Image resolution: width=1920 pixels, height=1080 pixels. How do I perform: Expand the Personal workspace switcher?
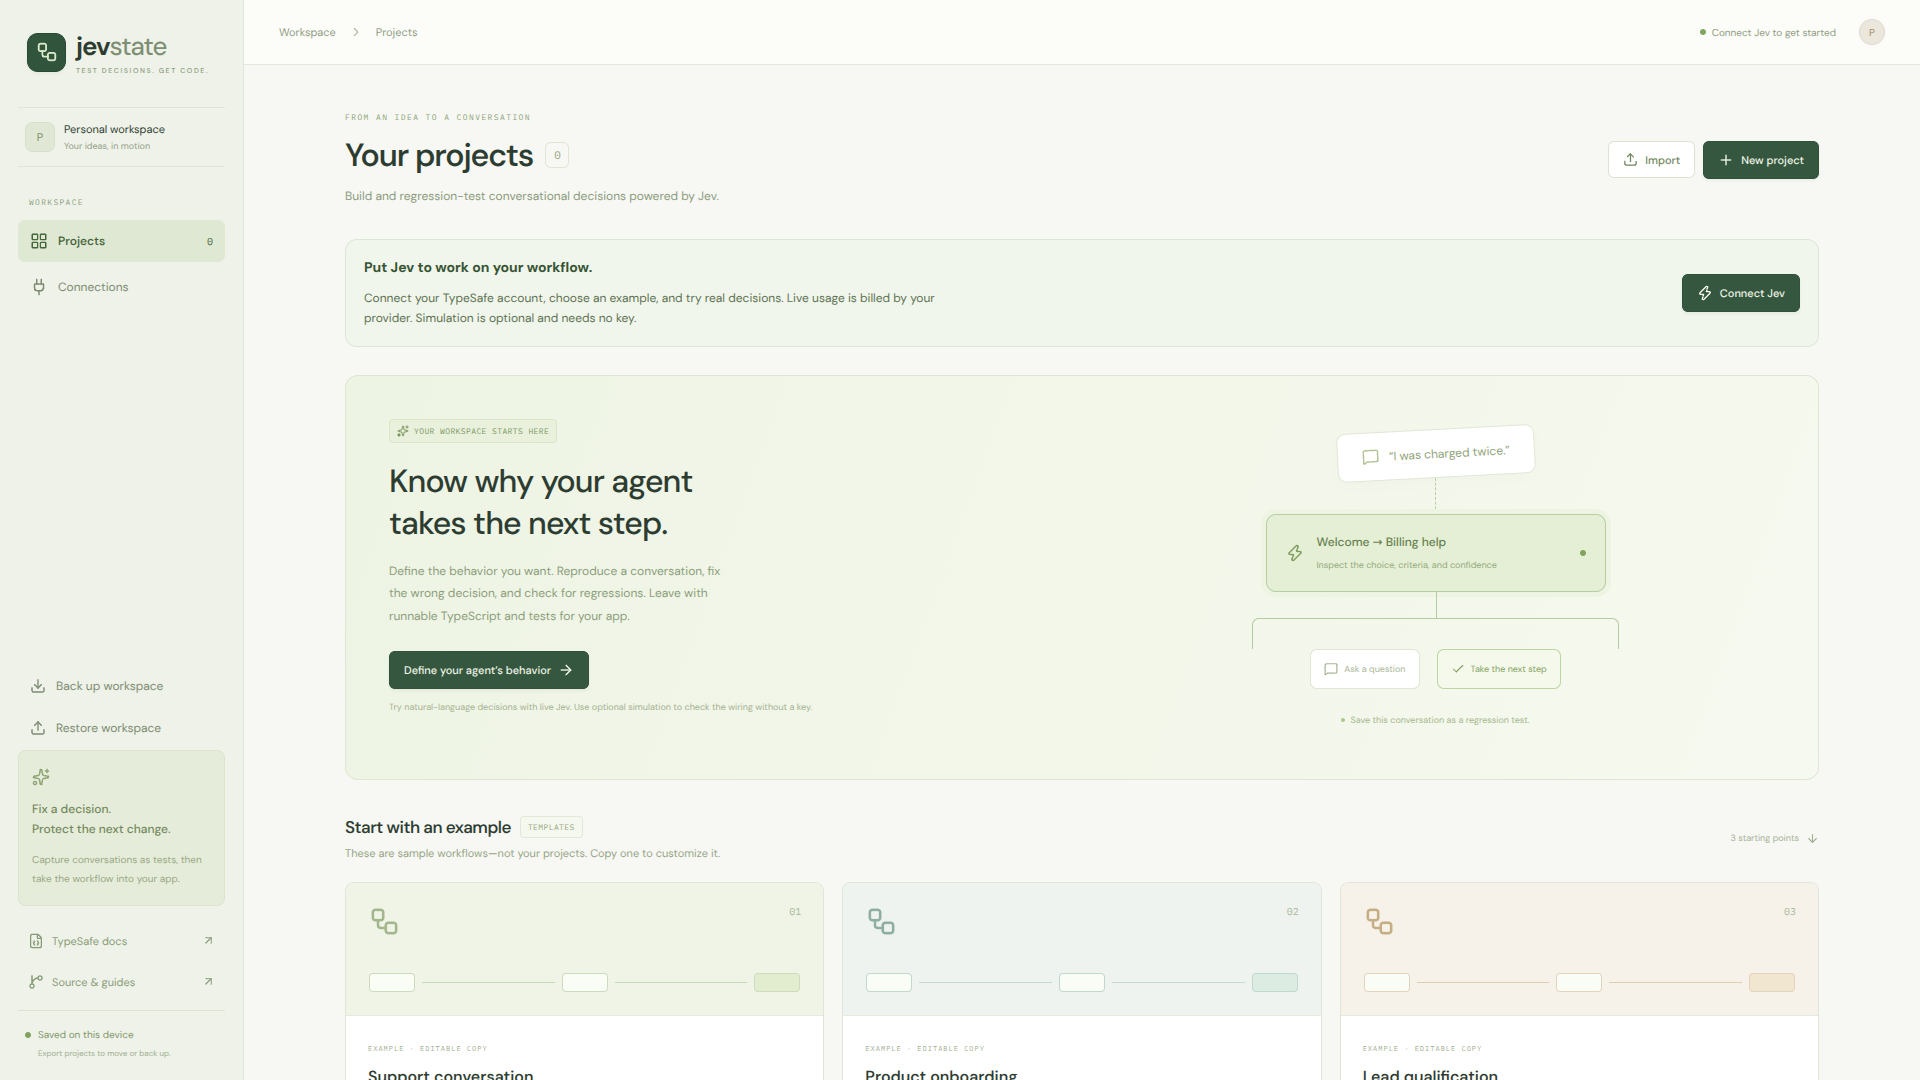[x=121, y=137]
